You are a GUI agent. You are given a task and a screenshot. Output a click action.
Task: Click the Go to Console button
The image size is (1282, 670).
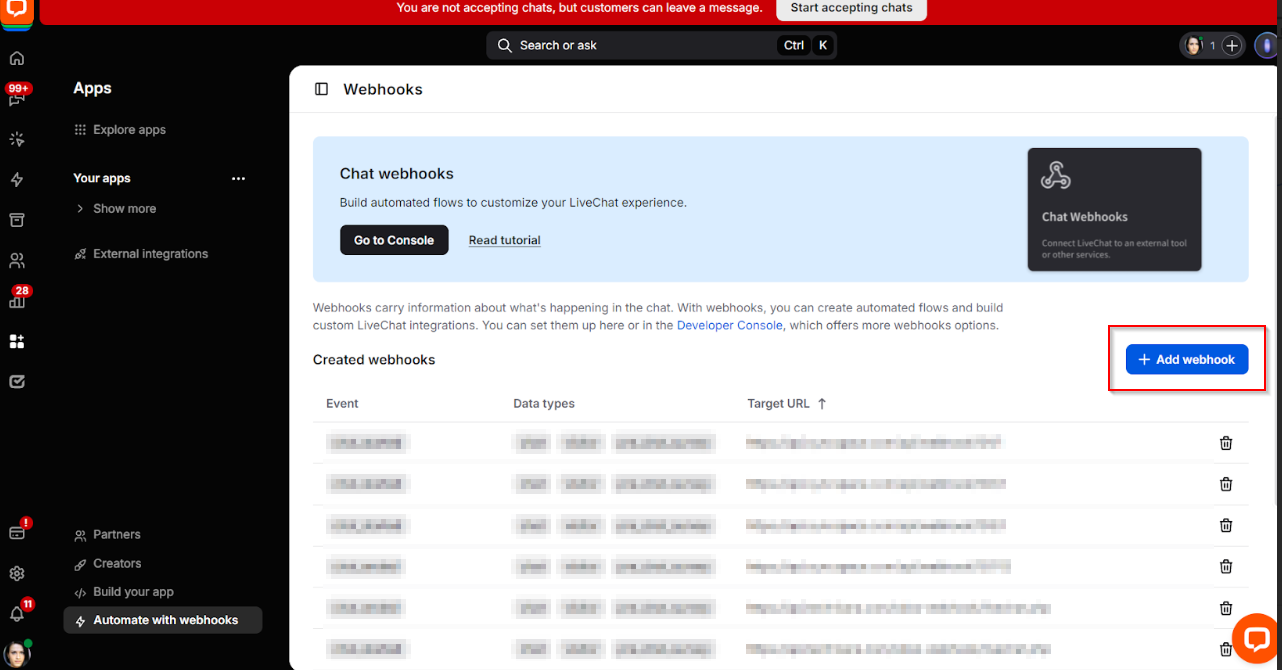click(x=394, y=240)
